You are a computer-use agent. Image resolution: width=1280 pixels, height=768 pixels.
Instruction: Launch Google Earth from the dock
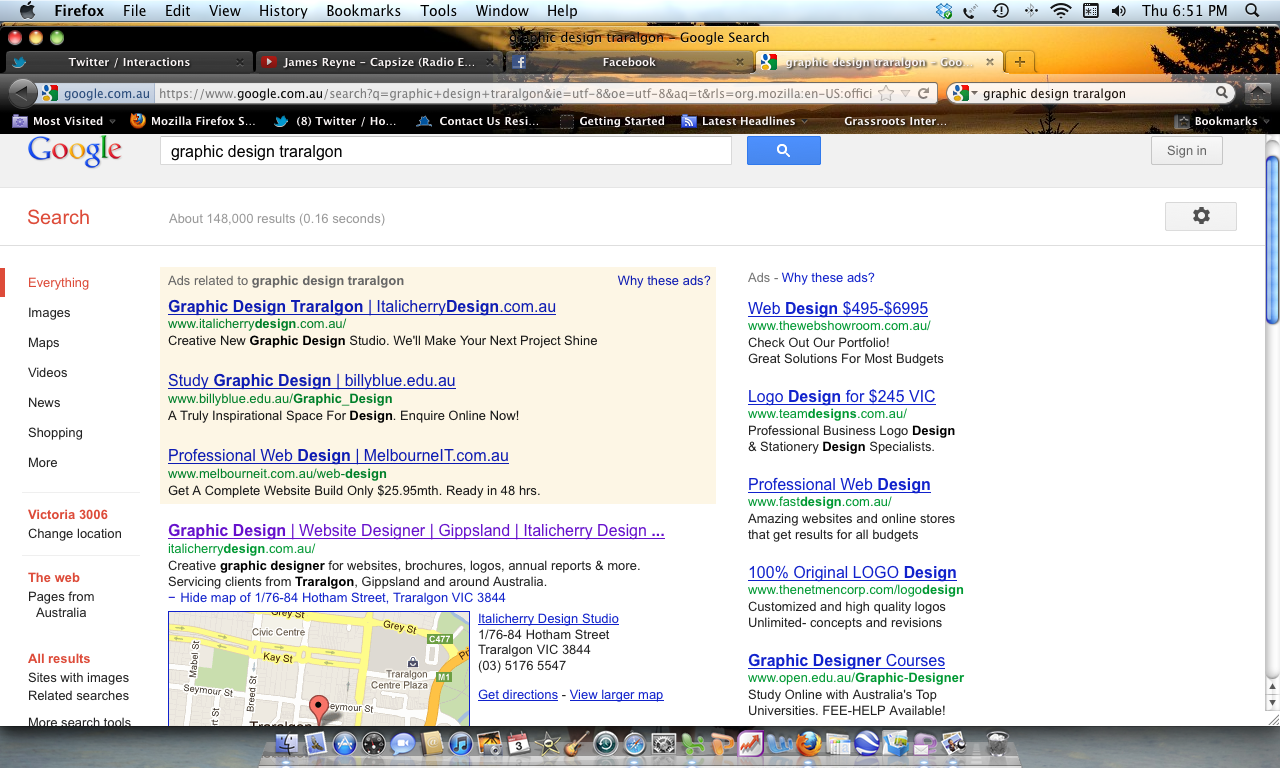[866, 743]
